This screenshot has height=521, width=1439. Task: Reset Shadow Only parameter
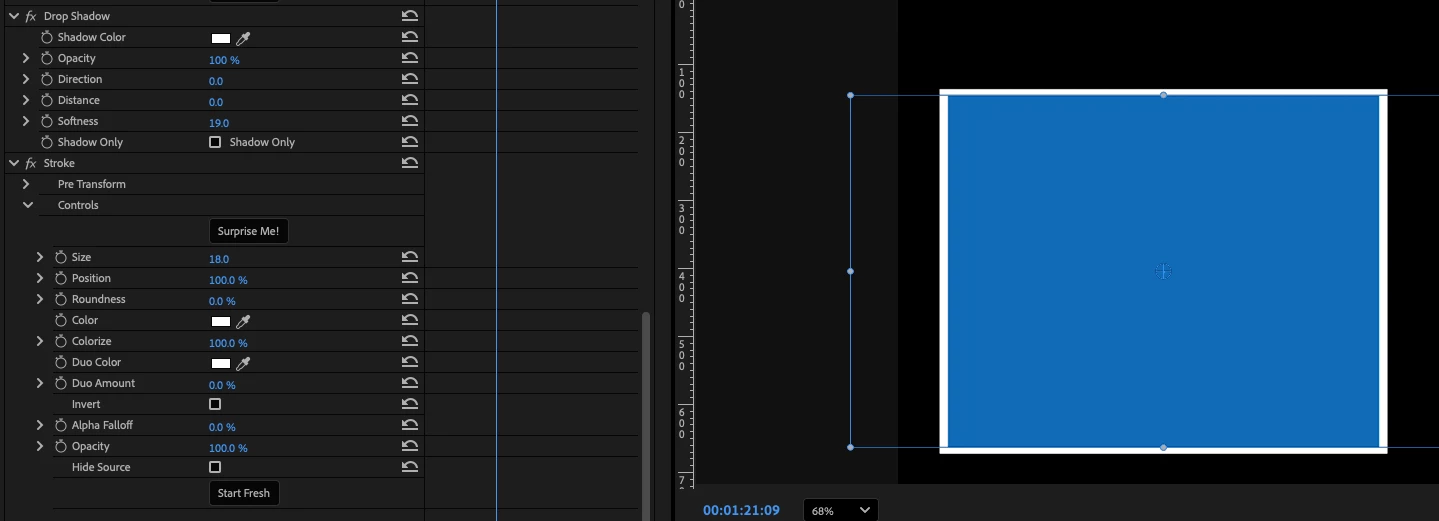point(410,142)
